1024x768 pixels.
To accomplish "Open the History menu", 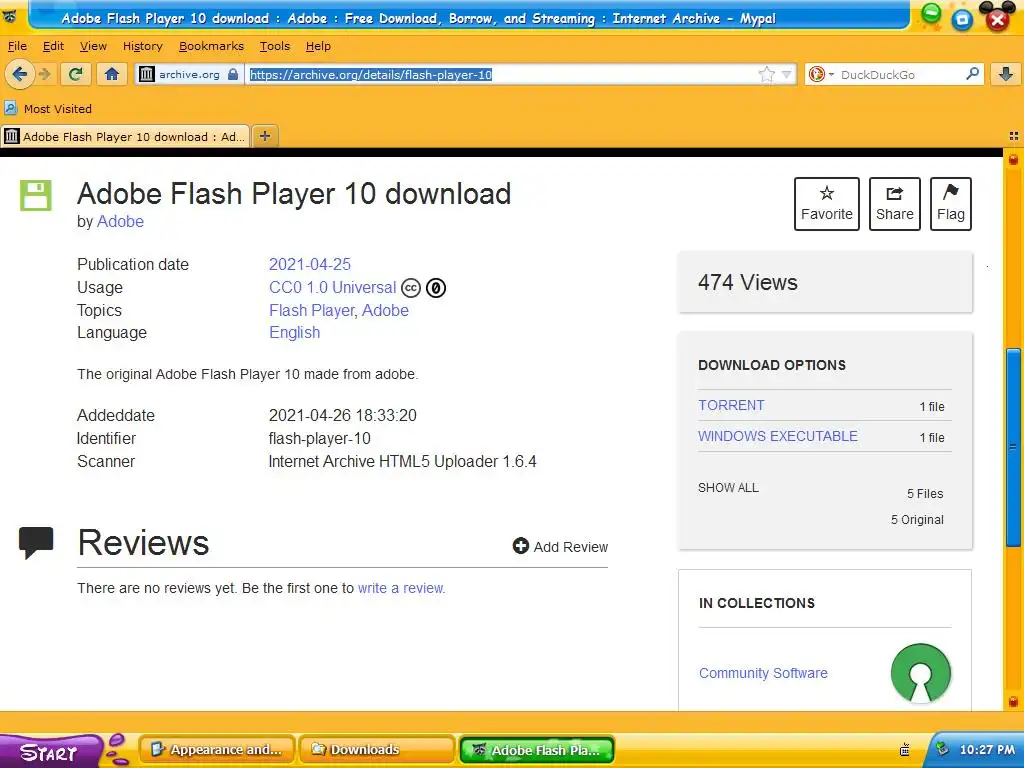I will pos(142,46).
